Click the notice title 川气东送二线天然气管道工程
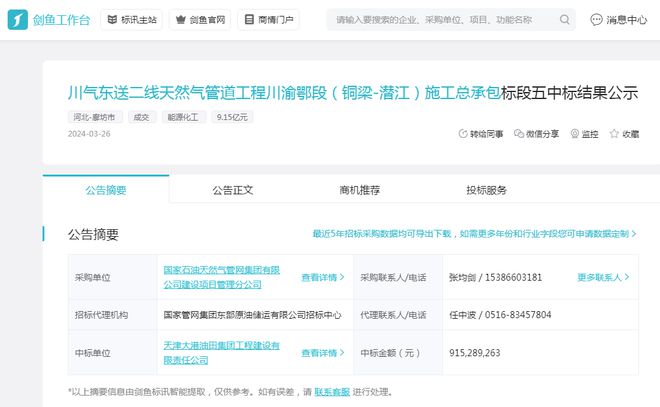660x407 pixels. (x=353, y=93)
